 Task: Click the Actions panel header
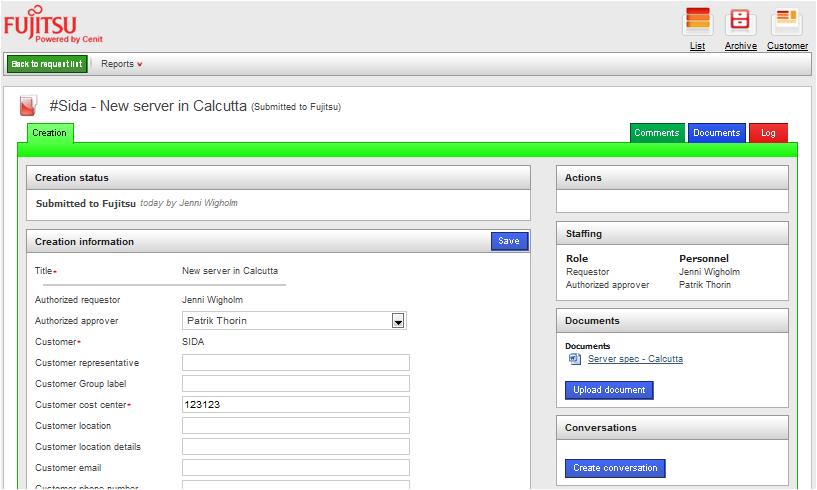click(672, 178)
